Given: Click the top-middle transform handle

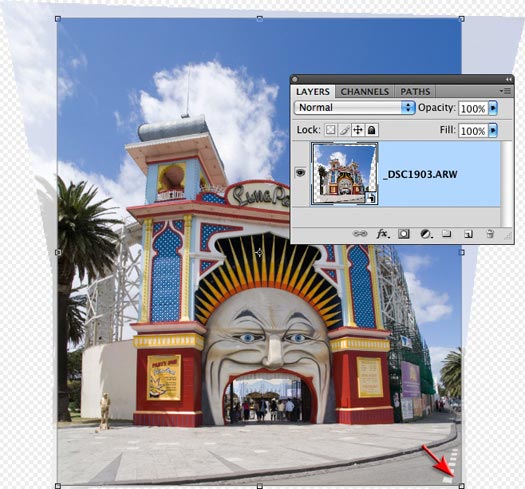Looking at the screenshot, I should pos(259,19).
